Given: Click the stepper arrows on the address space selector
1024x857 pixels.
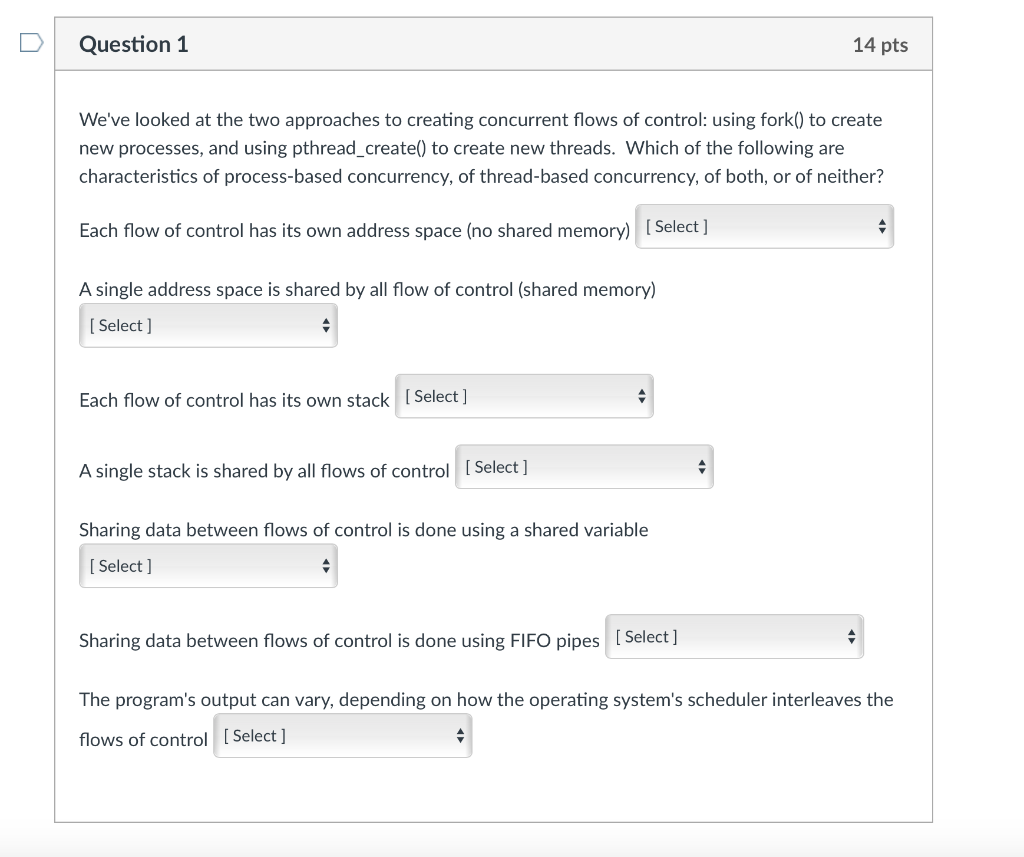Looking at the screenshot, I should click(881, 226).
